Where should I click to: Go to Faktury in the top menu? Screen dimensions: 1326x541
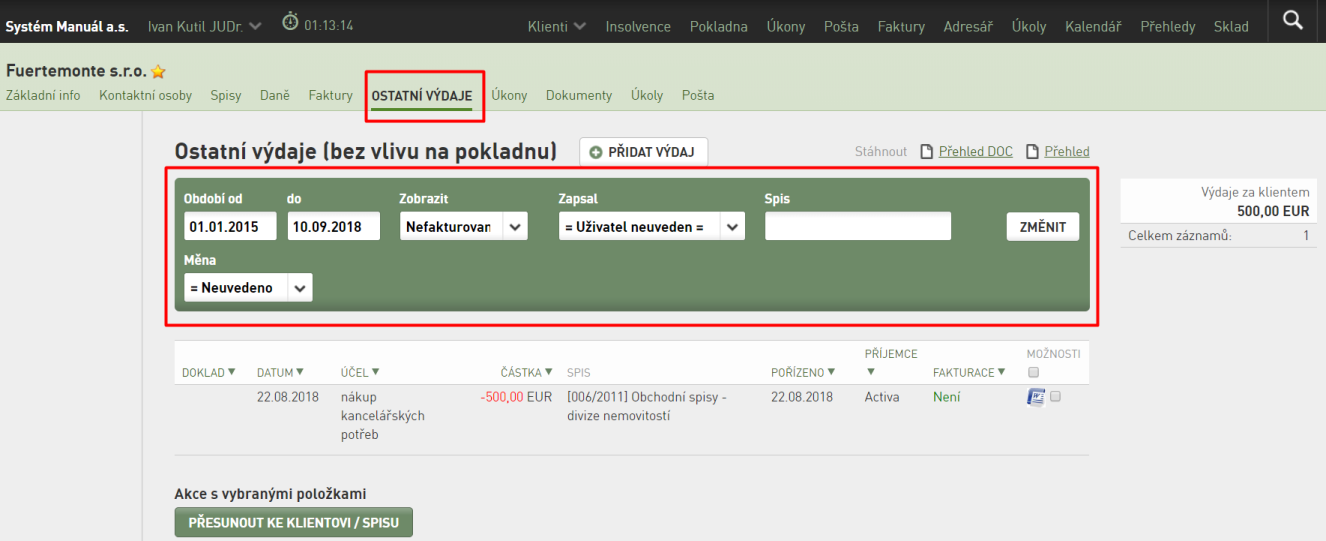[x=901, y=27]
